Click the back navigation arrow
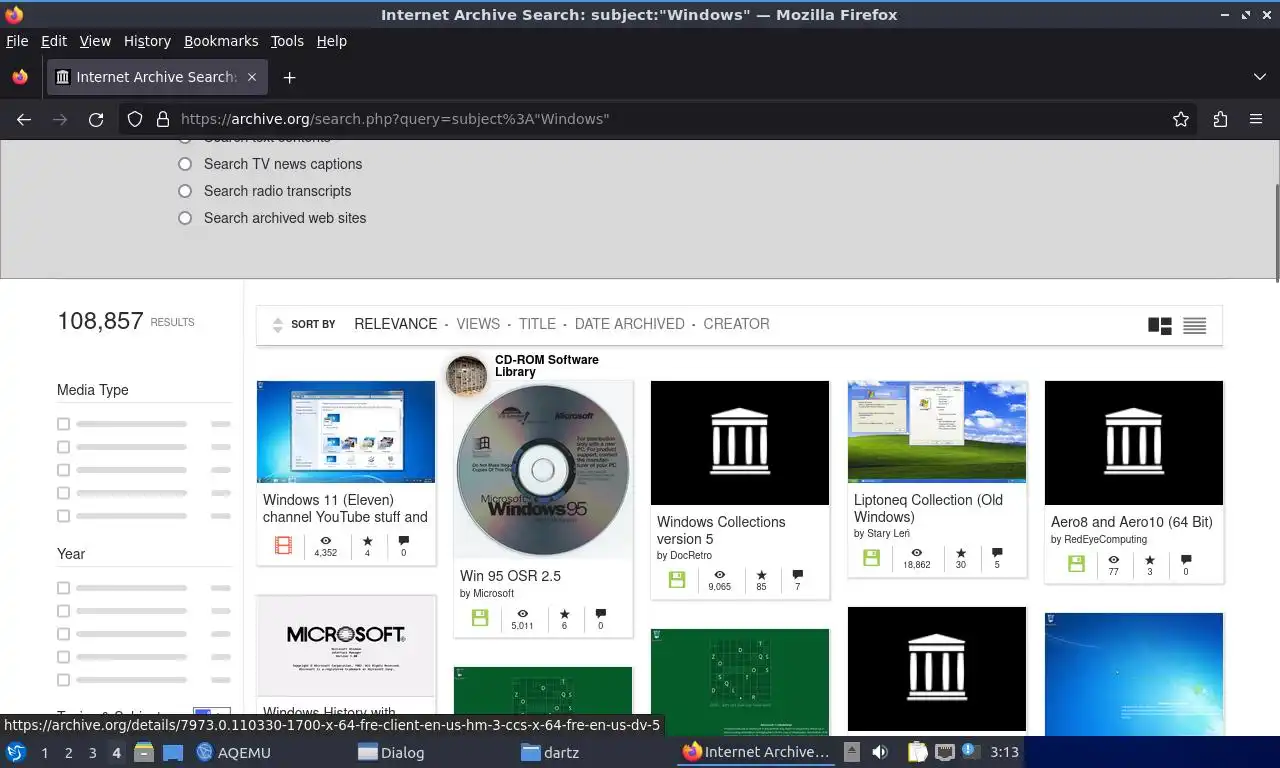 click(24, 119)
